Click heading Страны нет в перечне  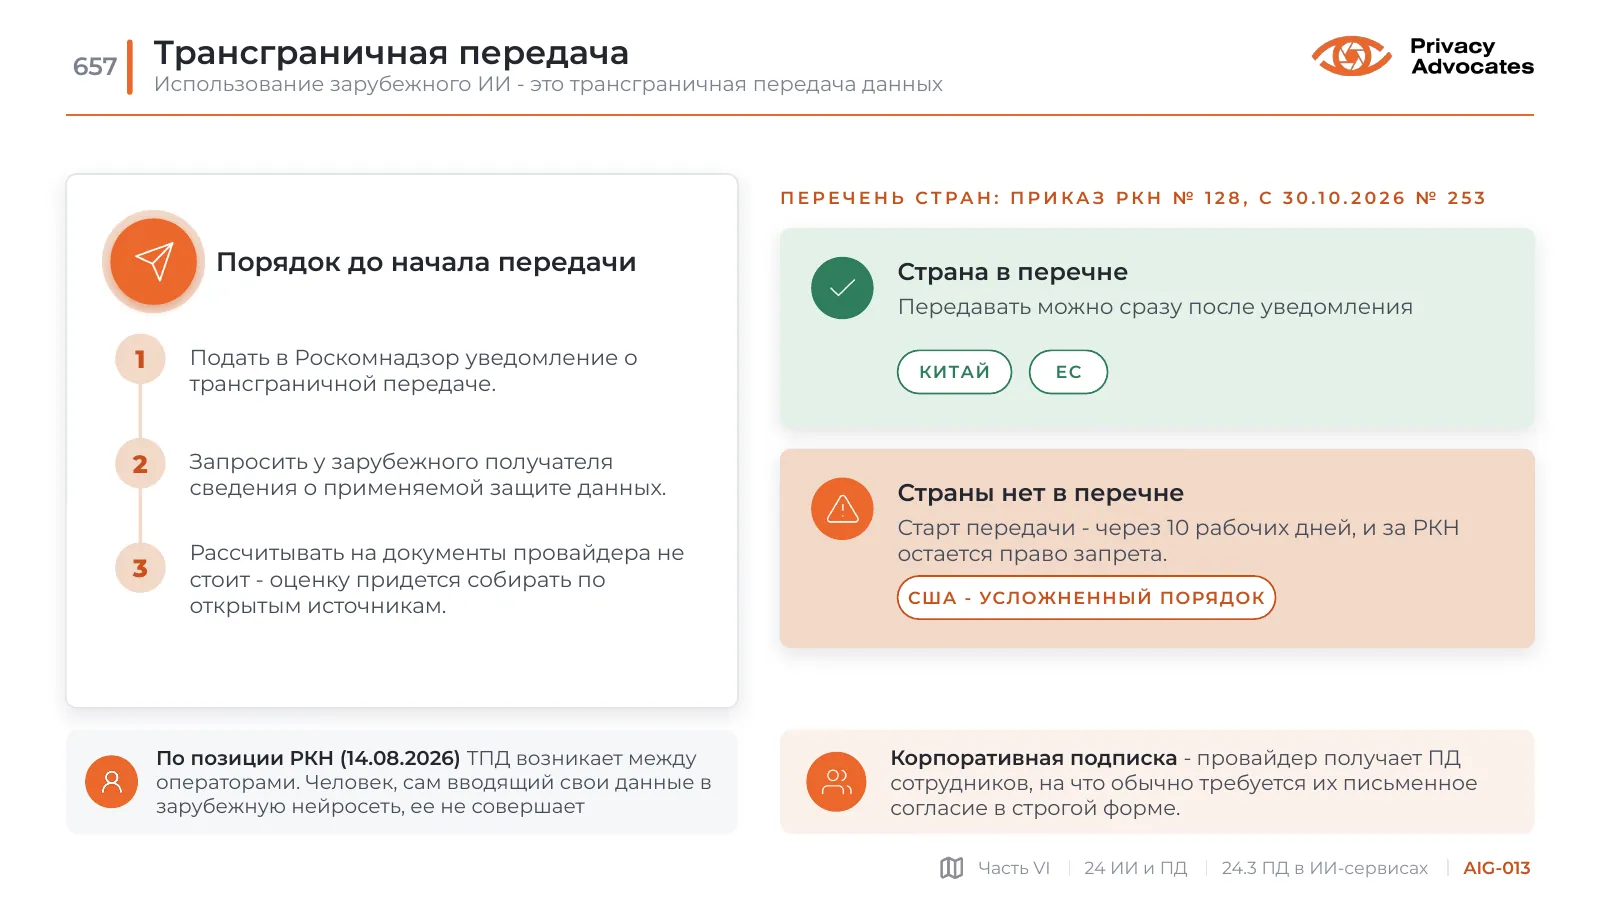click(1040, 493)
